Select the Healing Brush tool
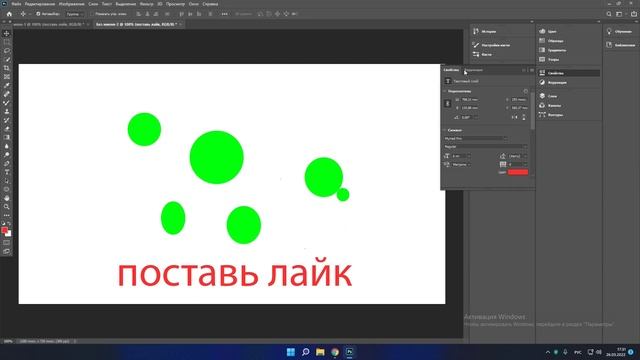The width and height of the screenshot is (640, 360). click(7, 94)
